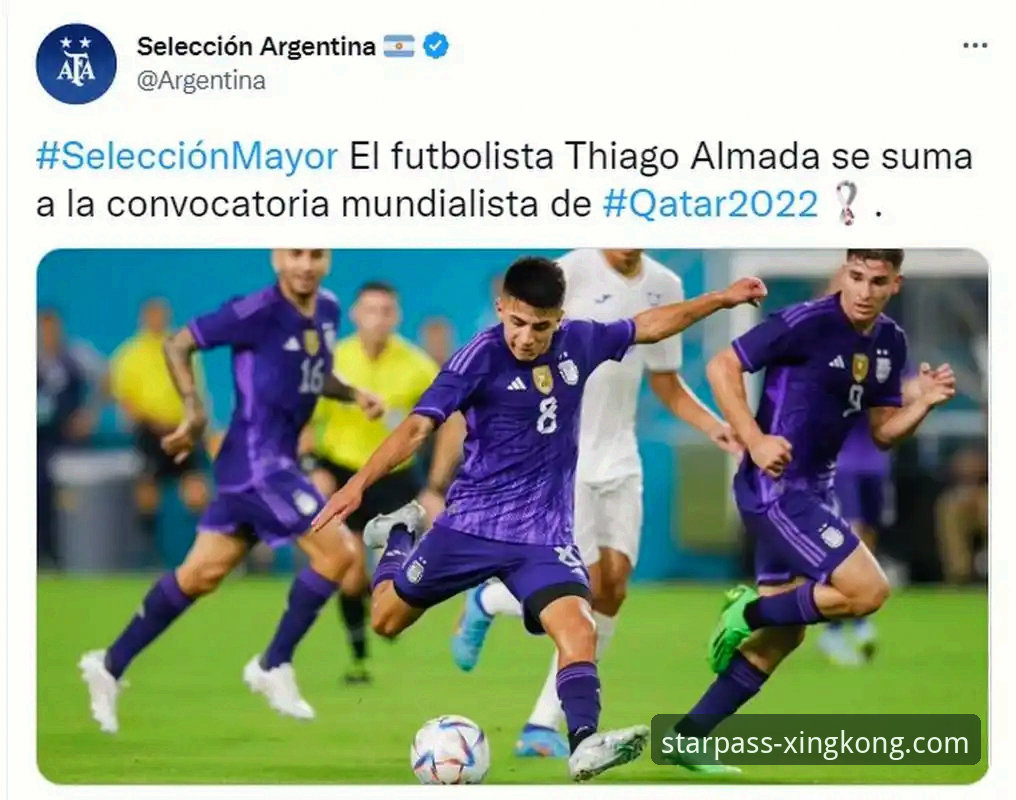
Task: Open the AFA profile avatar
Action: point(76,63)
